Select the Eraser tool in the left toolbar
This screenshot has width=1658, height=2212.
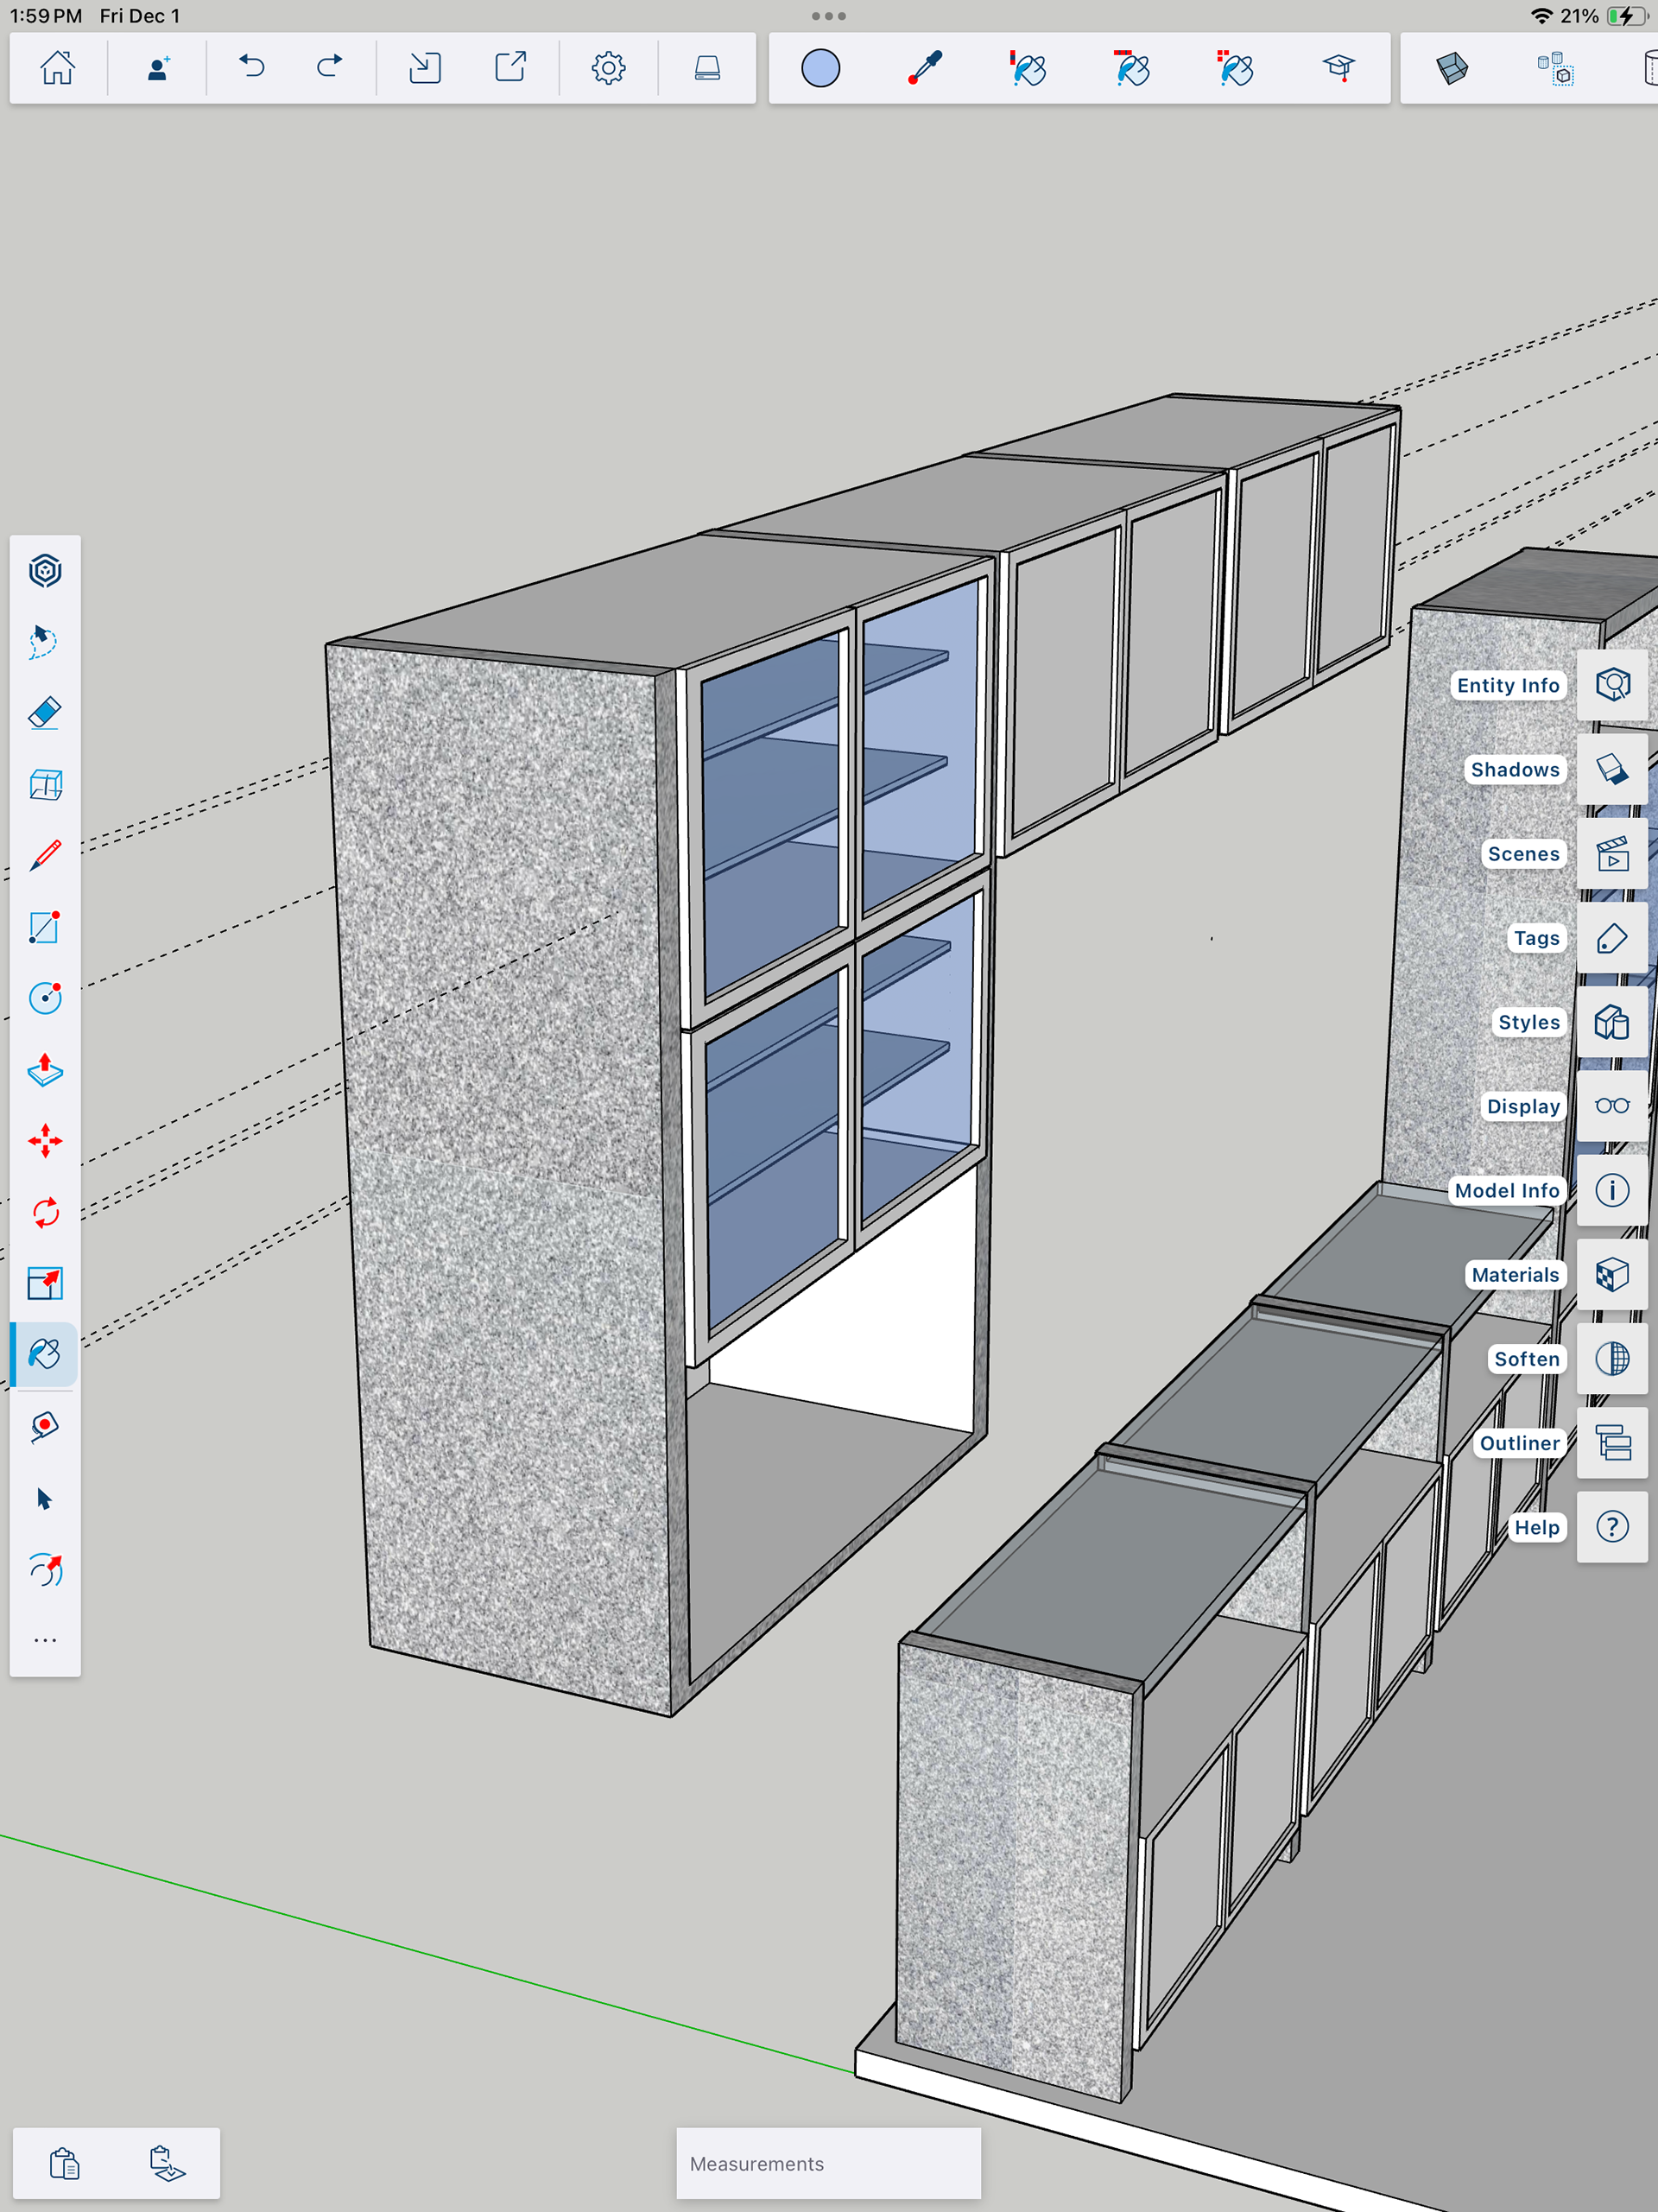tap(45, 713)
